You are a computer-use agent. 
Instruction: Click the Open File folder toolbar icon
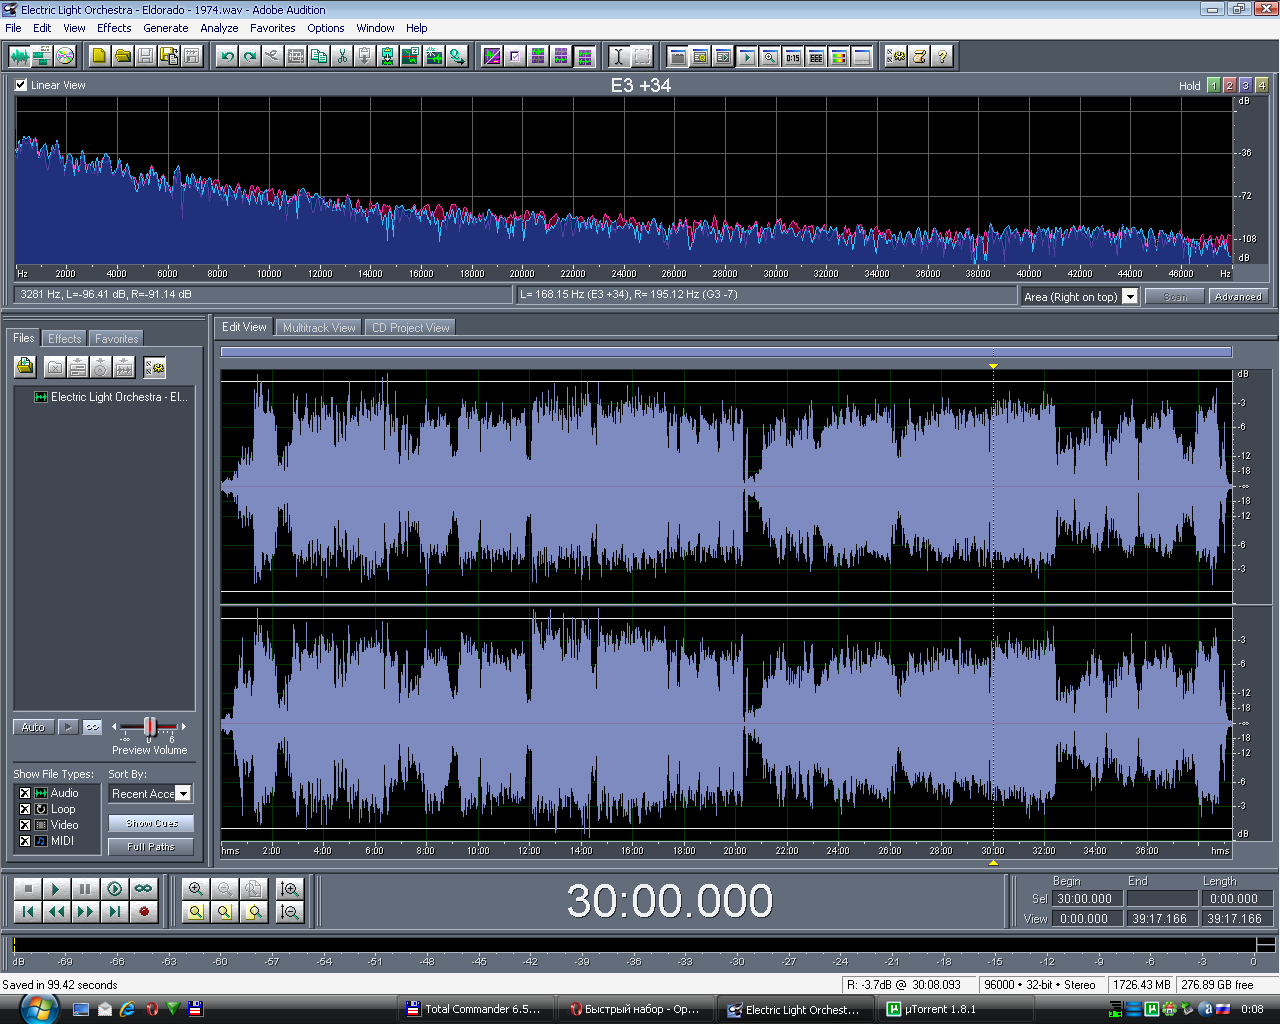122,56
